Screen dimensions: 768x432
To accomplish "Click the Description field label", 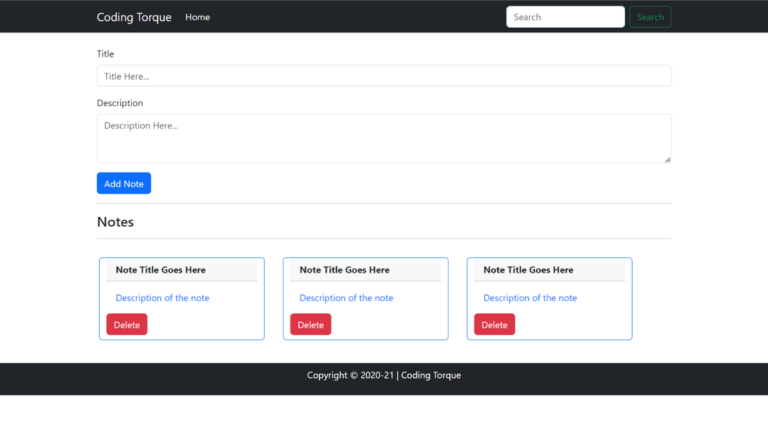I will click(120, 103).
